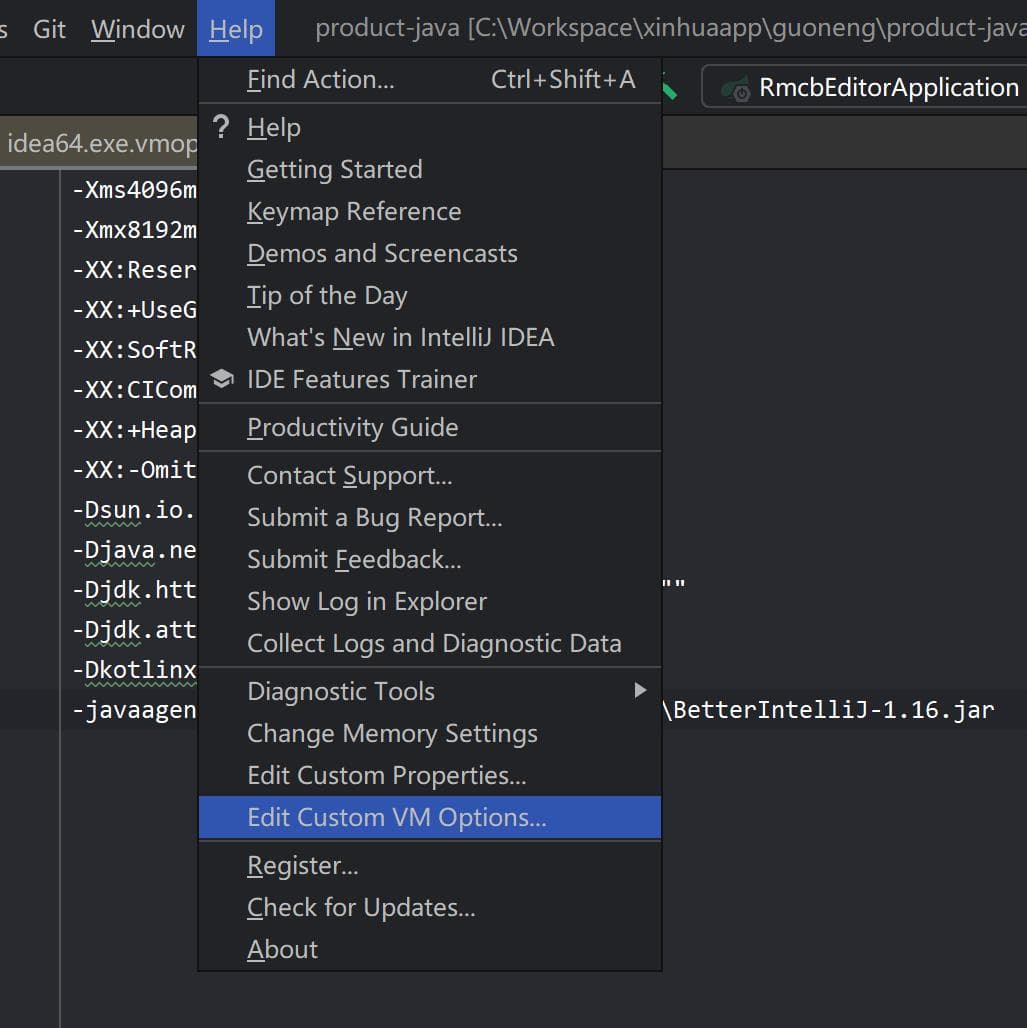Screen dimensions: 1027x1028
Task: Open Keymap Reference
Action: [x=430, y=211]
